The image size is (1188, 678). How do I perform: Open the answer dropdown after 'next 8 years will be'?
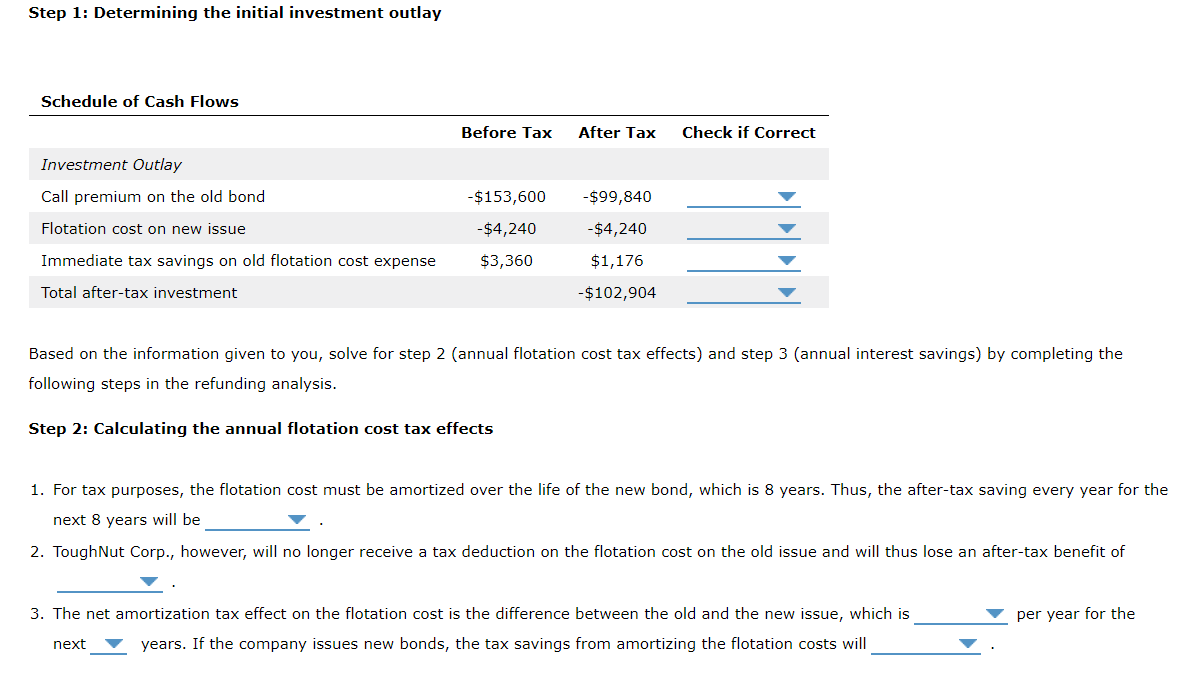click(297, 518)
